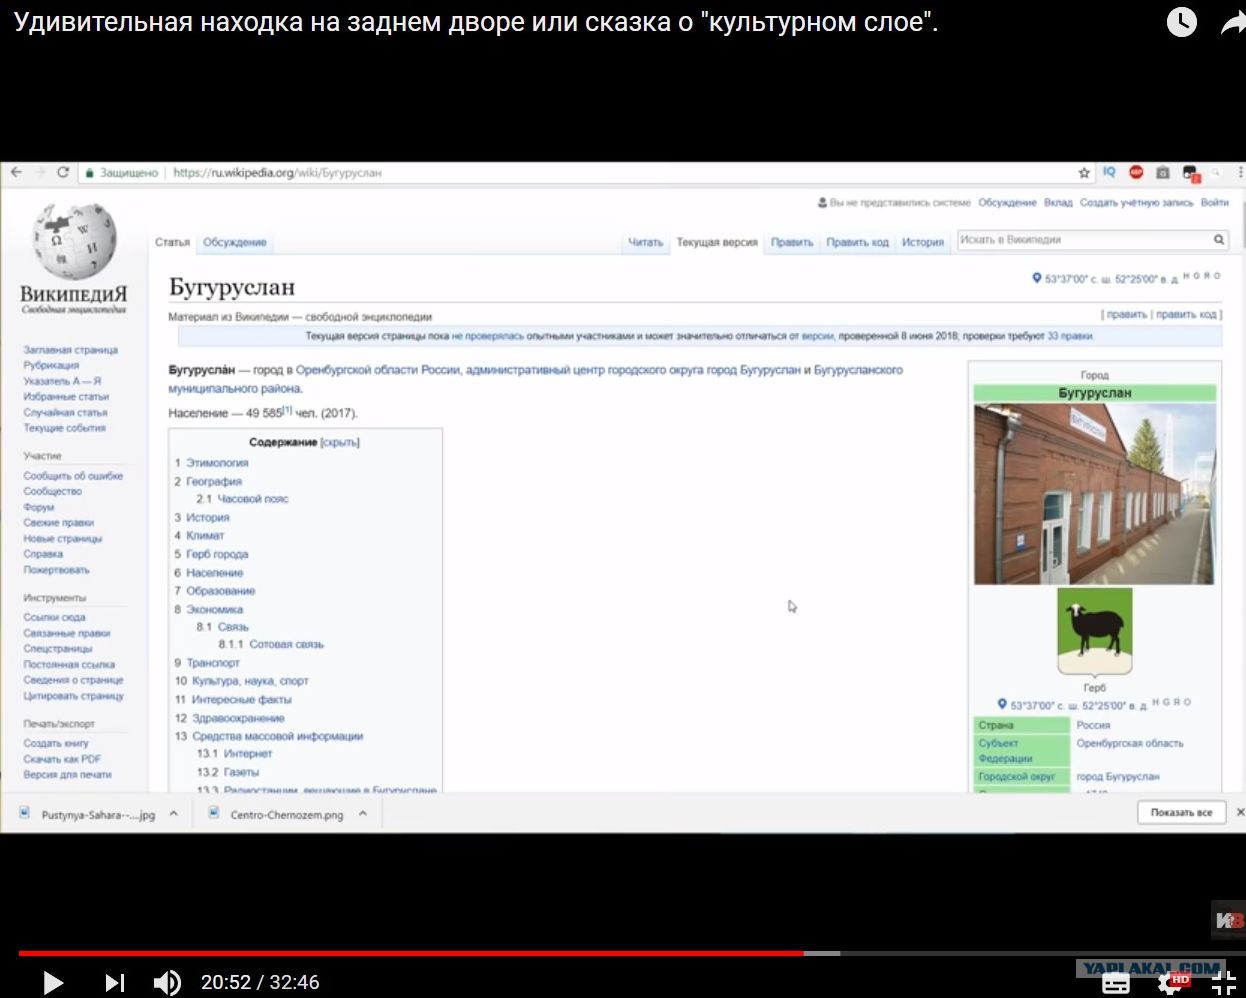Viewport: 1246px width, 998px height.
Task: Go to История section in contents
Action: point(208,517)
